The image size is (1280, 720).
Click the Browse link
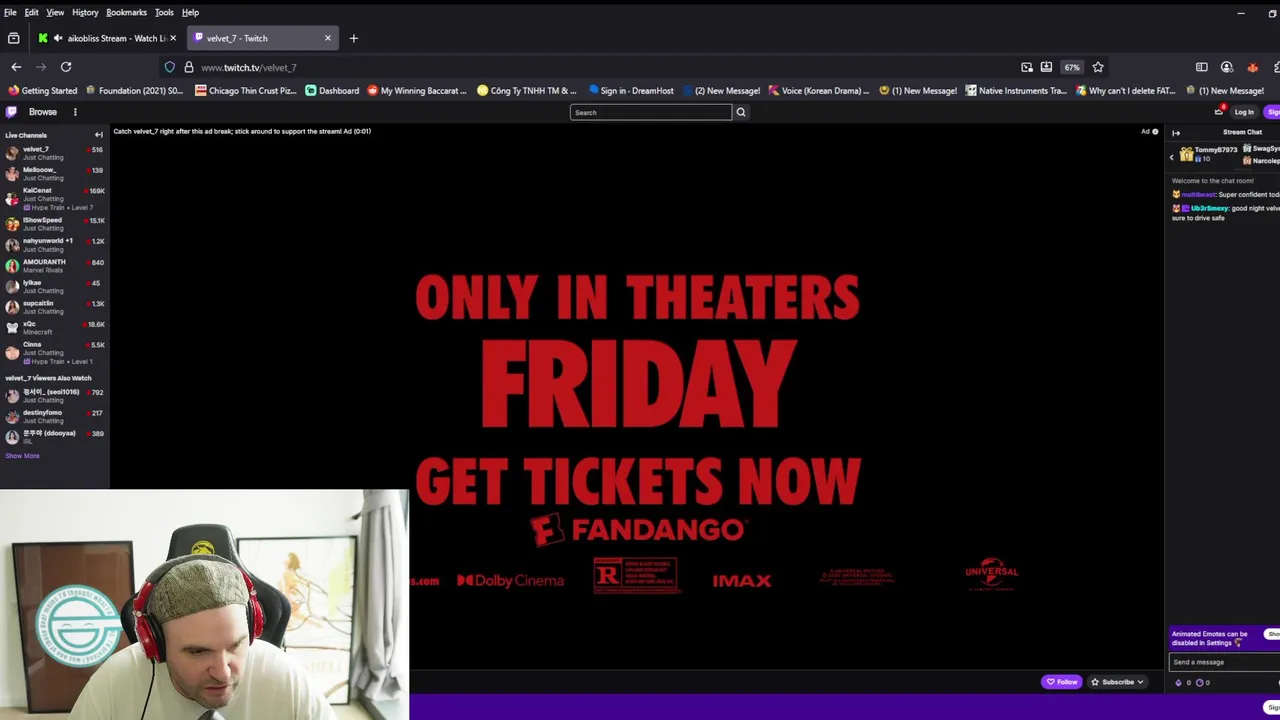42,112
